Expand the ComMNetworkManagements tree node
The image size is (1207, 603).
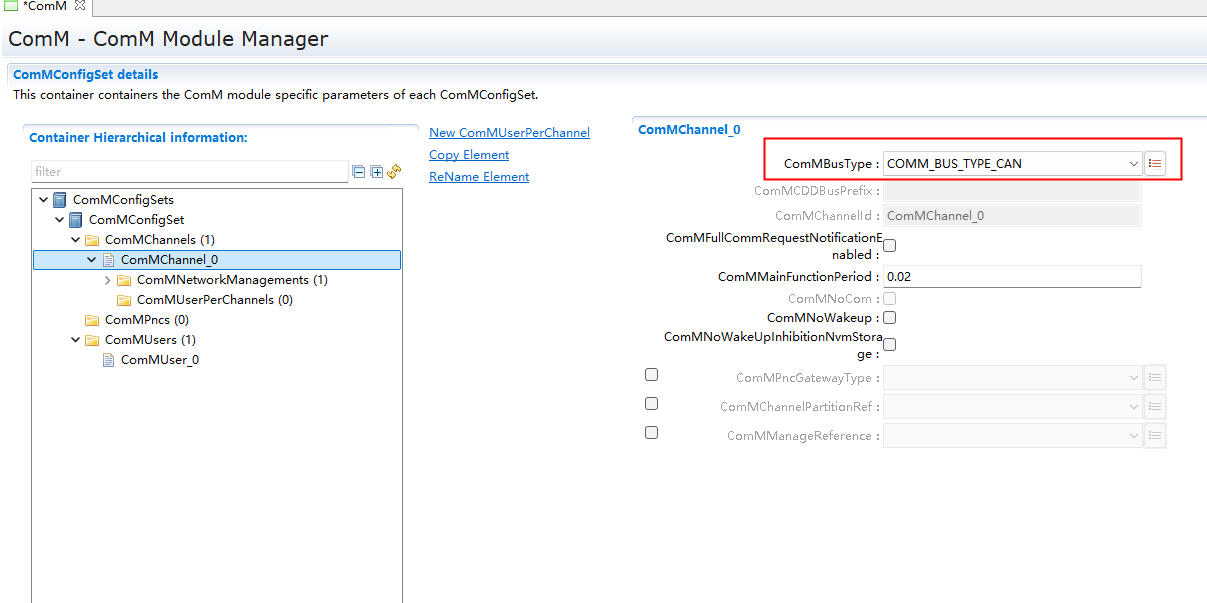coord(108,280)
